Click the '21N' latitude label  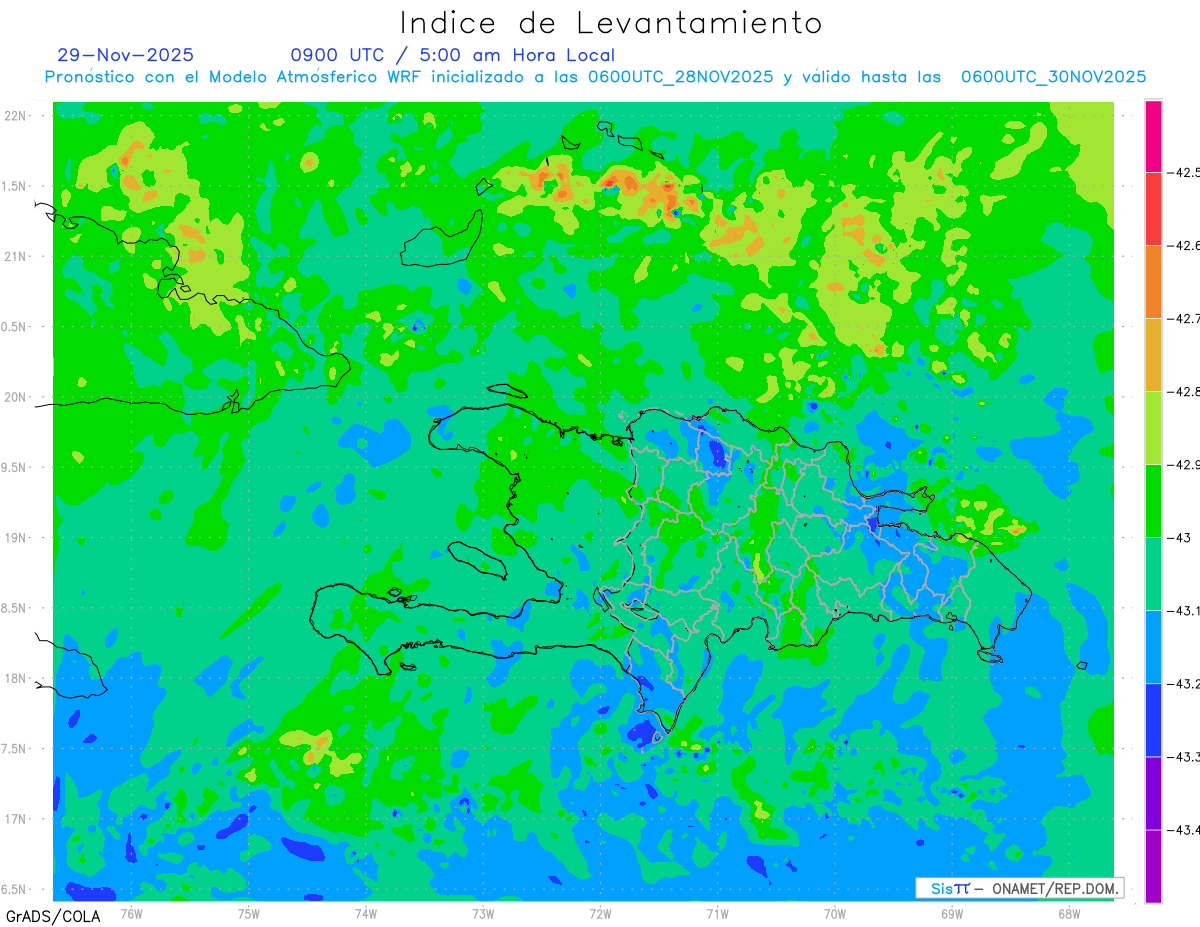point(14,257)
